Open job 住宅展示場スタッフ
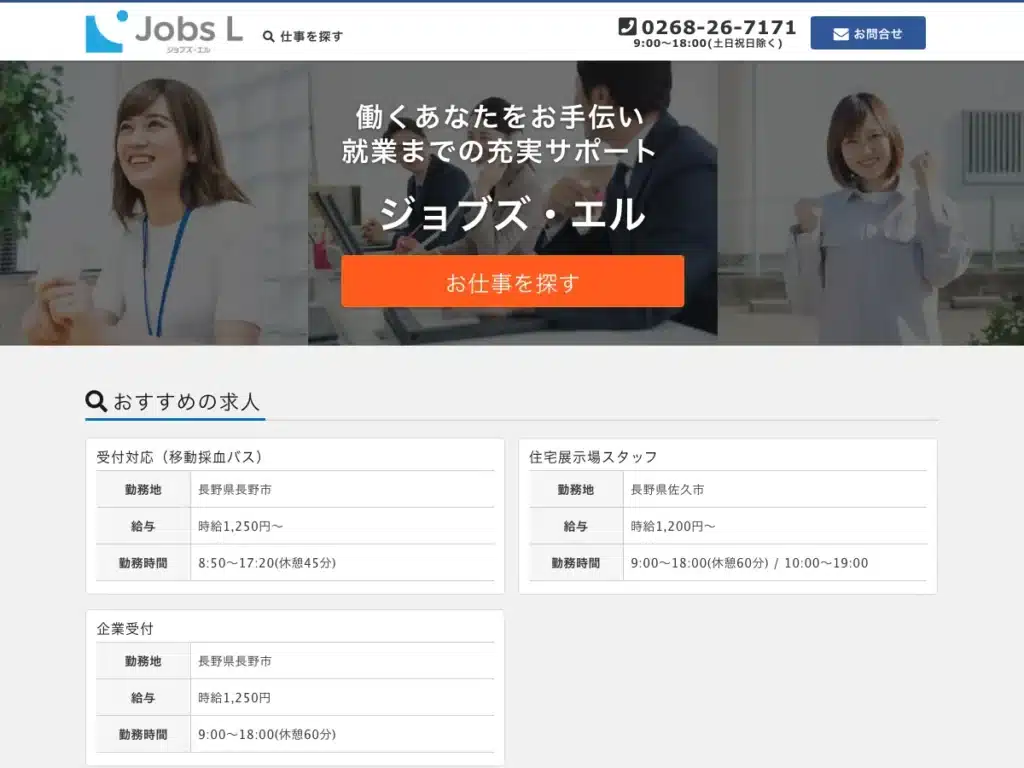This screenshot has height=768, width=1024. tap(593, 457)
